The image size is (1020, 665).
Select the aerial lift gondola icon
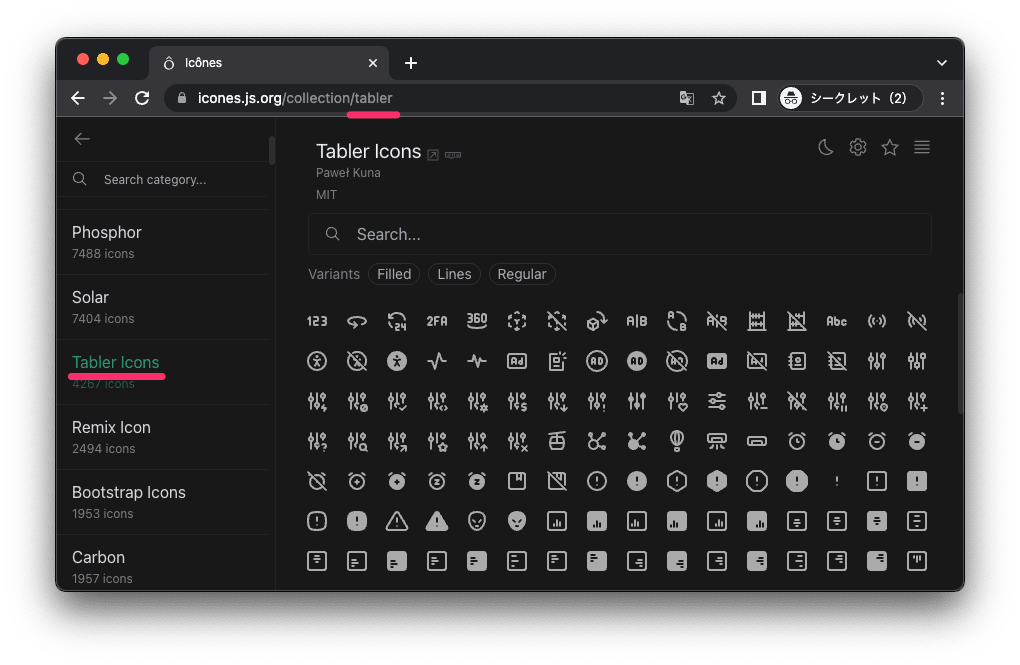[x=557, y=441]
